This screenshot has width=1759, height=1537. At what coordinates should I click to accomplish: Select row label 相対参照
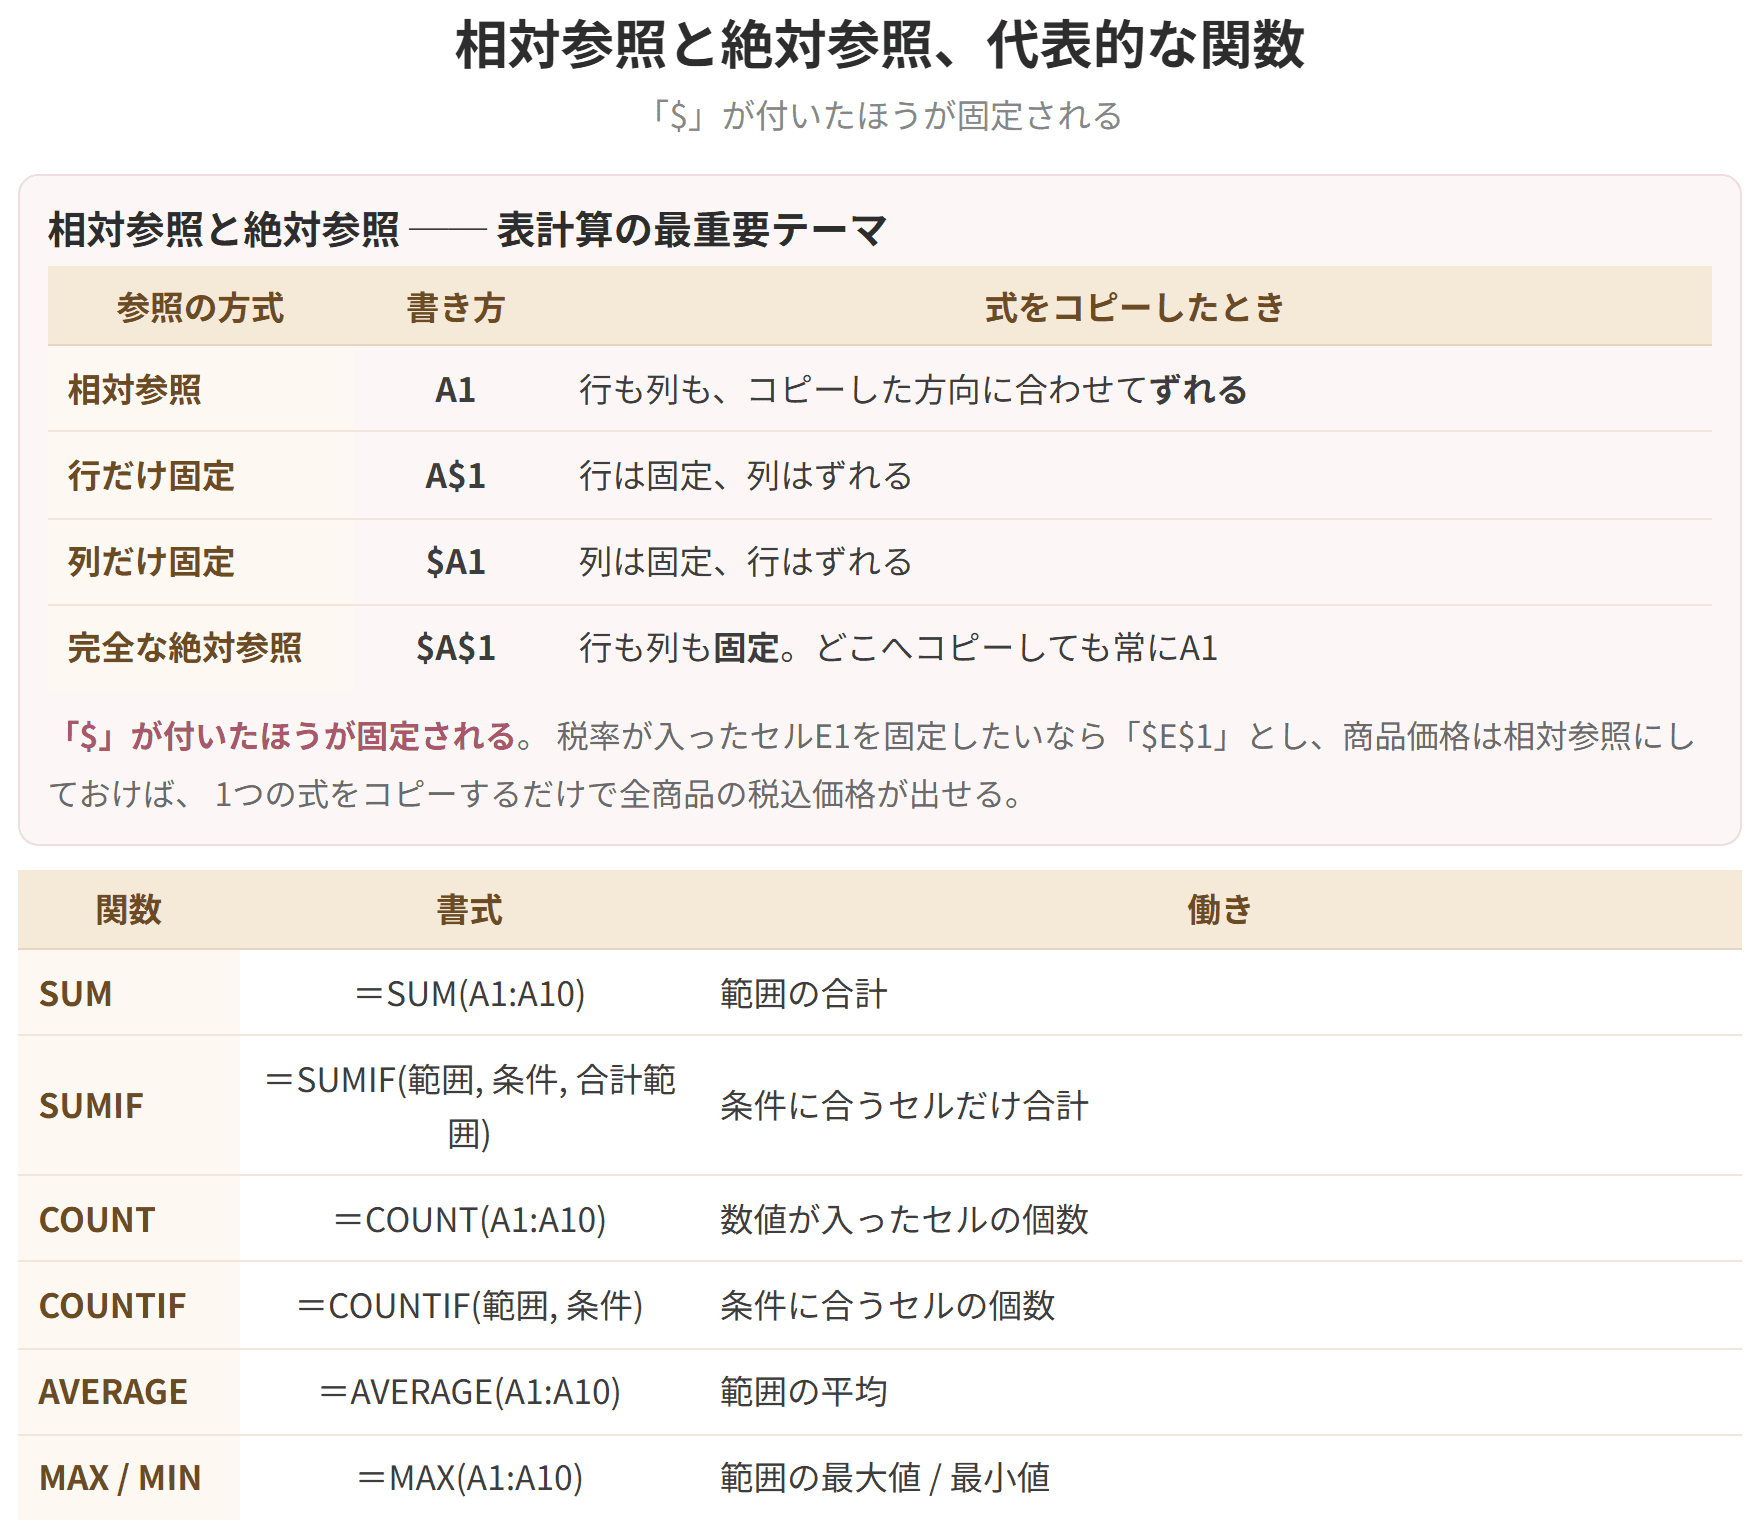click(x=135, y=390)
